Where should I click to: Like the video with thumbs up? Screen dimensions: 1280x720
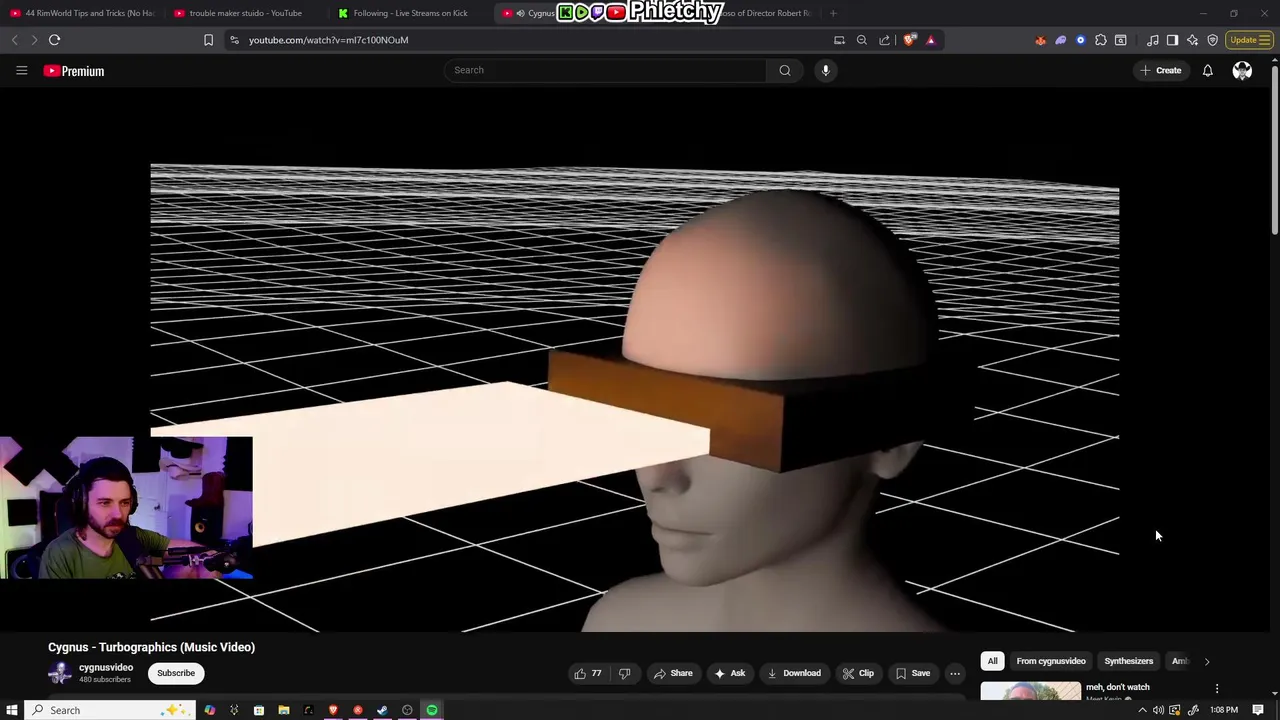coord(588,673)
